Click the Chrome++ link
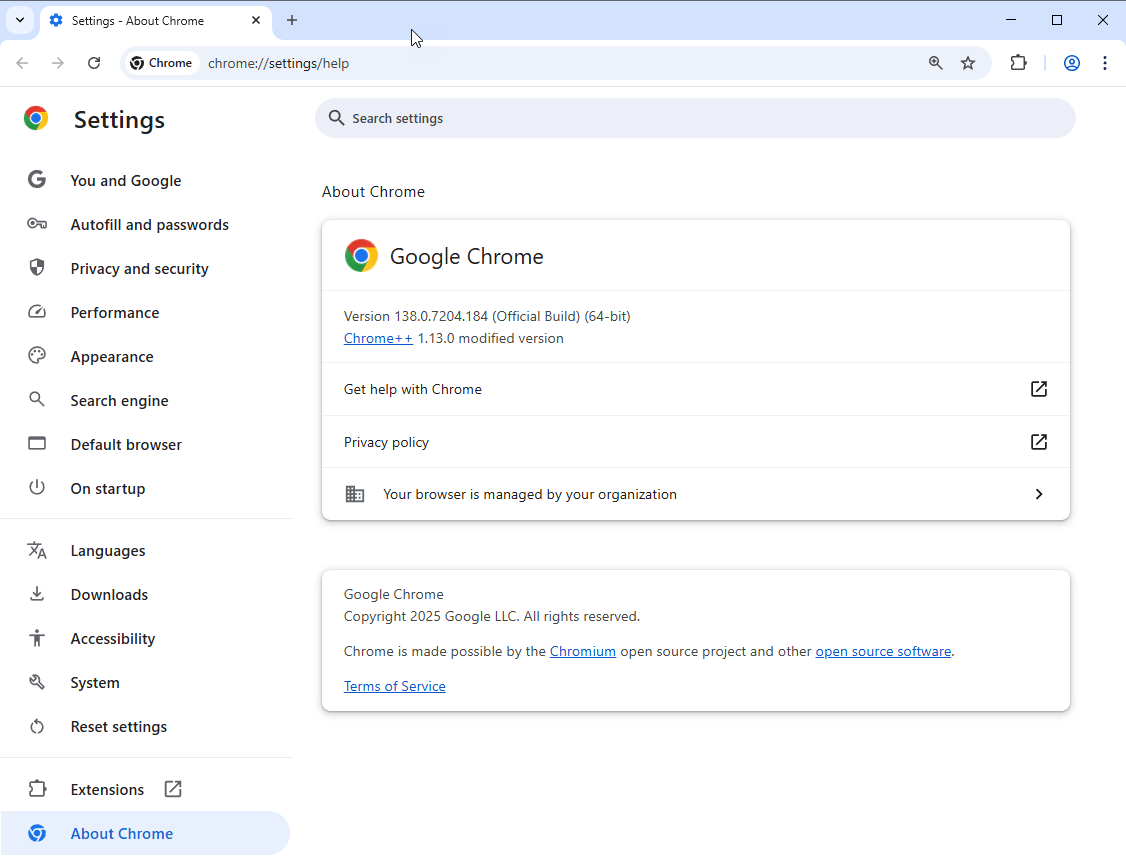 click(378, 338)
